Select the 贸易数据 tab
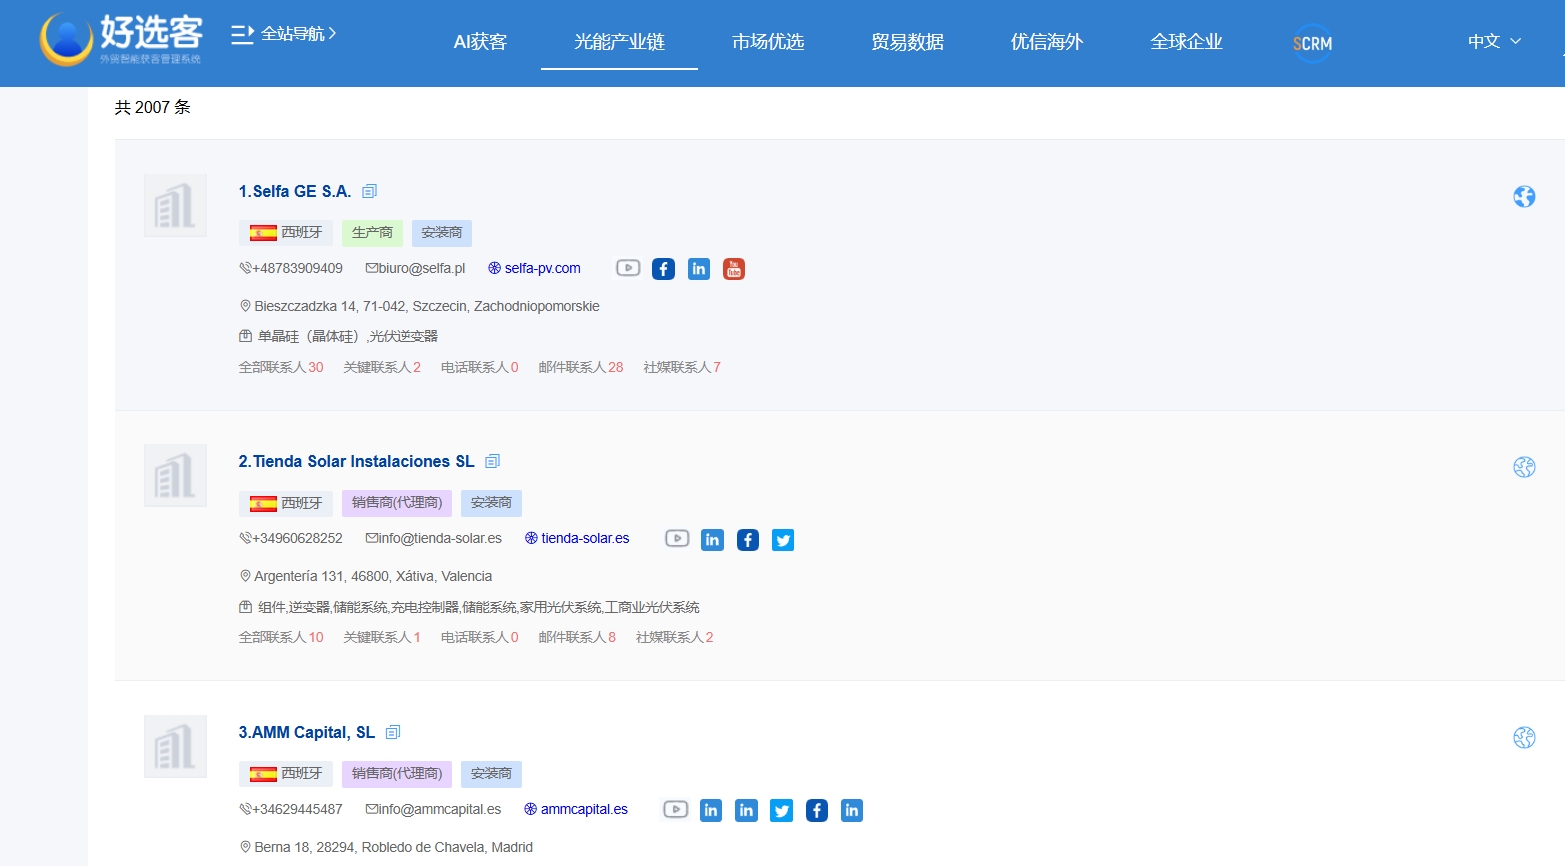Image resolution: width=1565 pixels, height=866 pixels. point(907,42)
